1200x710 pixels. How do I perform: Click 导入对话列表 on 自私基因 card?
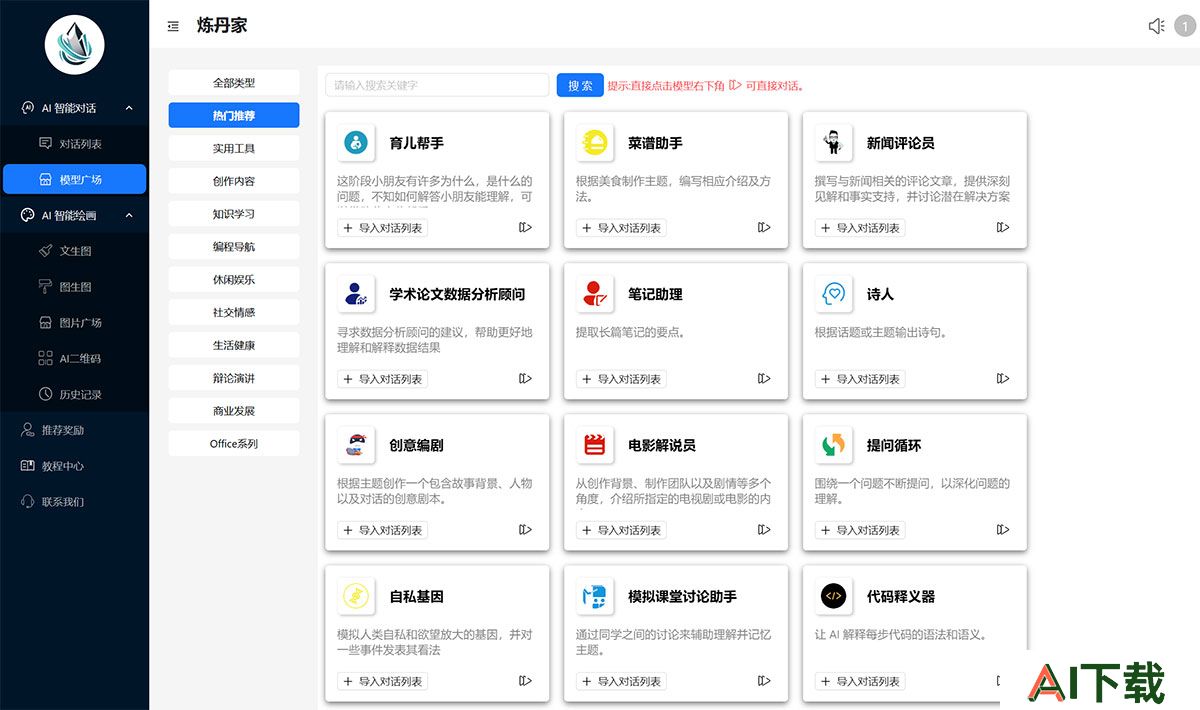[x=382, y=681]
